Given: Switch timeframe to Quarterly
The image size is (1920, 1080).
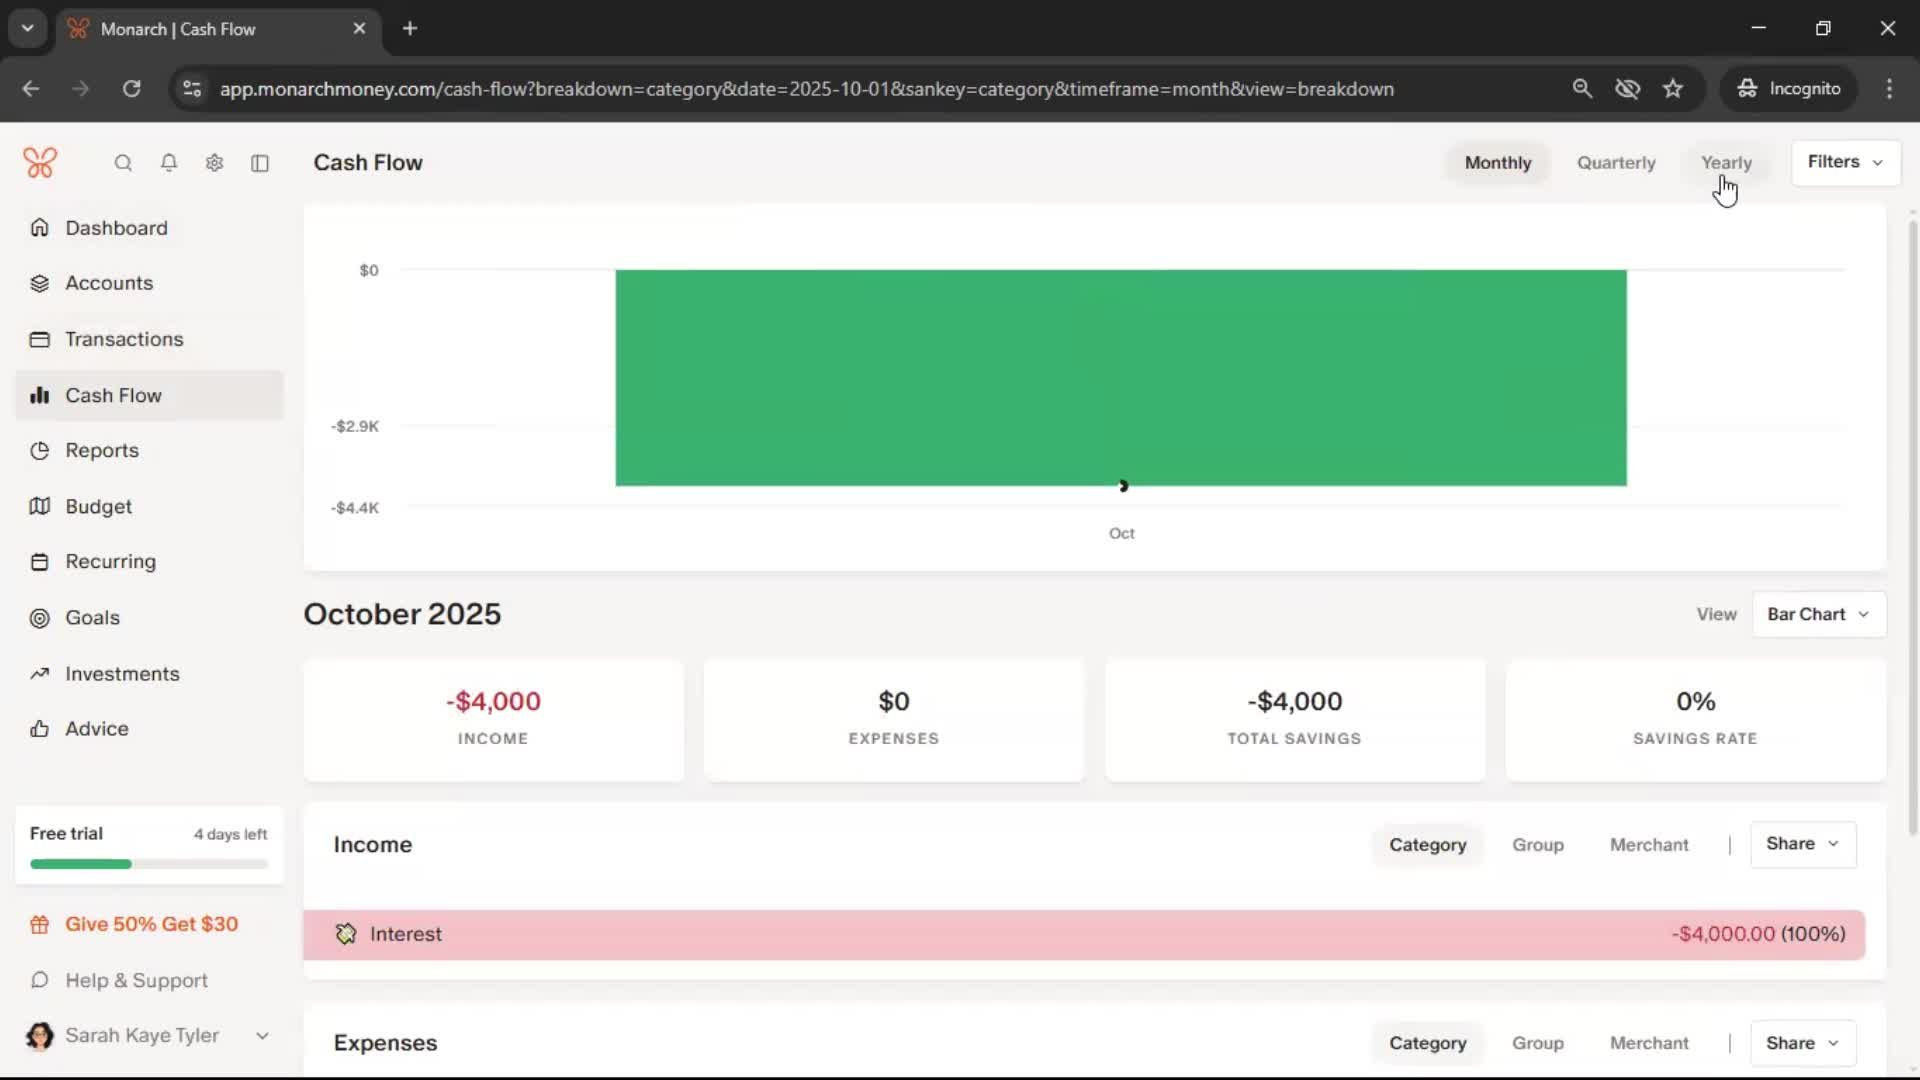Looking at the screenshot, I should click(1615, 163).
